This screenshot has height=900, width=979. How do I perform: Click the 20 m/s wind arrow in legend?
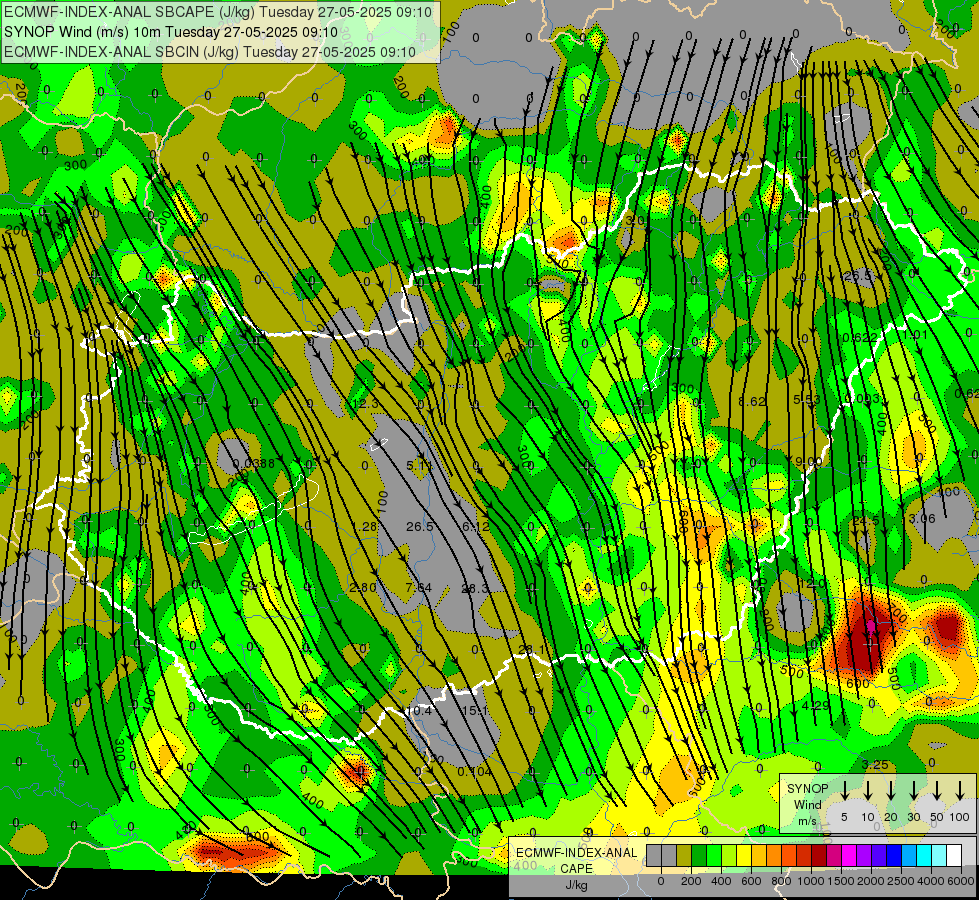pos(891,790)
